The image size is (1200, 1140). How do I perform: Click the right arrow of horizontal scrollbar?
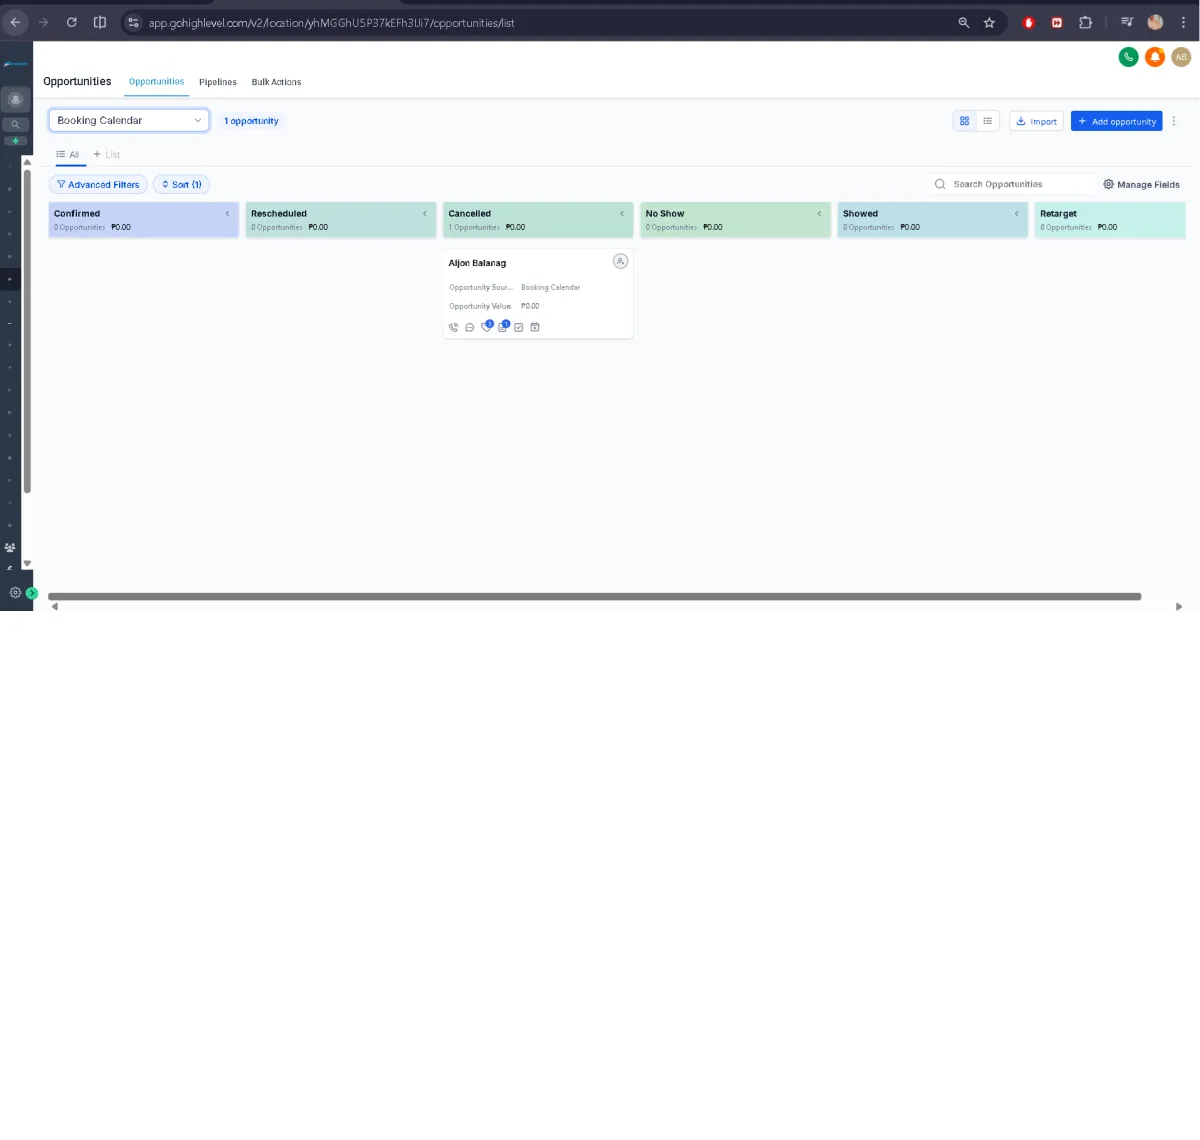(1179, 606)
